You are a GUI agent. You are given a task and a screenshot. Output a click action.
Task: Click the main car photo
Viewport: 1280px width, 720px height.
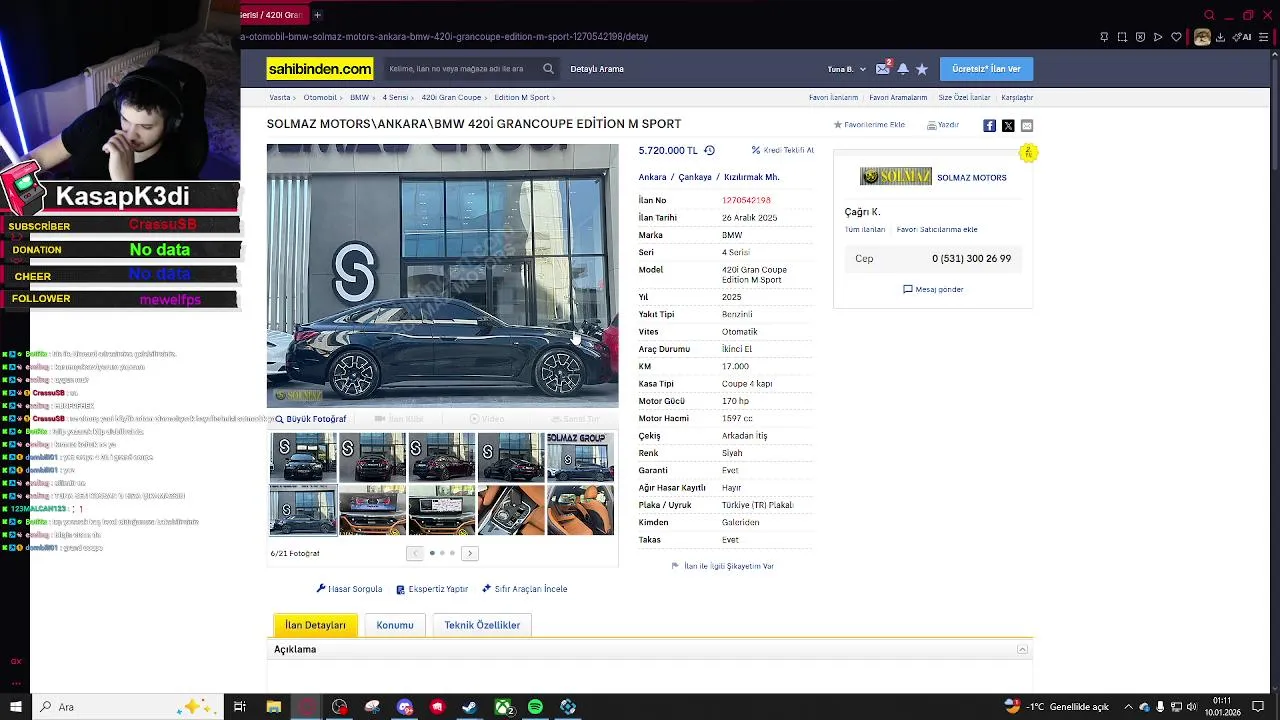[x=442, y=275]
